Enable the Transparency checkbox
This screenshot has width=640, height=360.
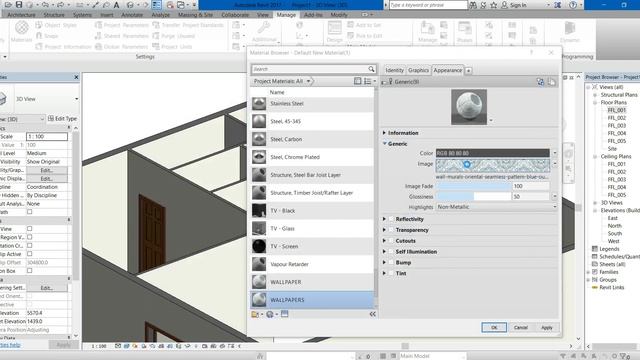coord(391,230)
